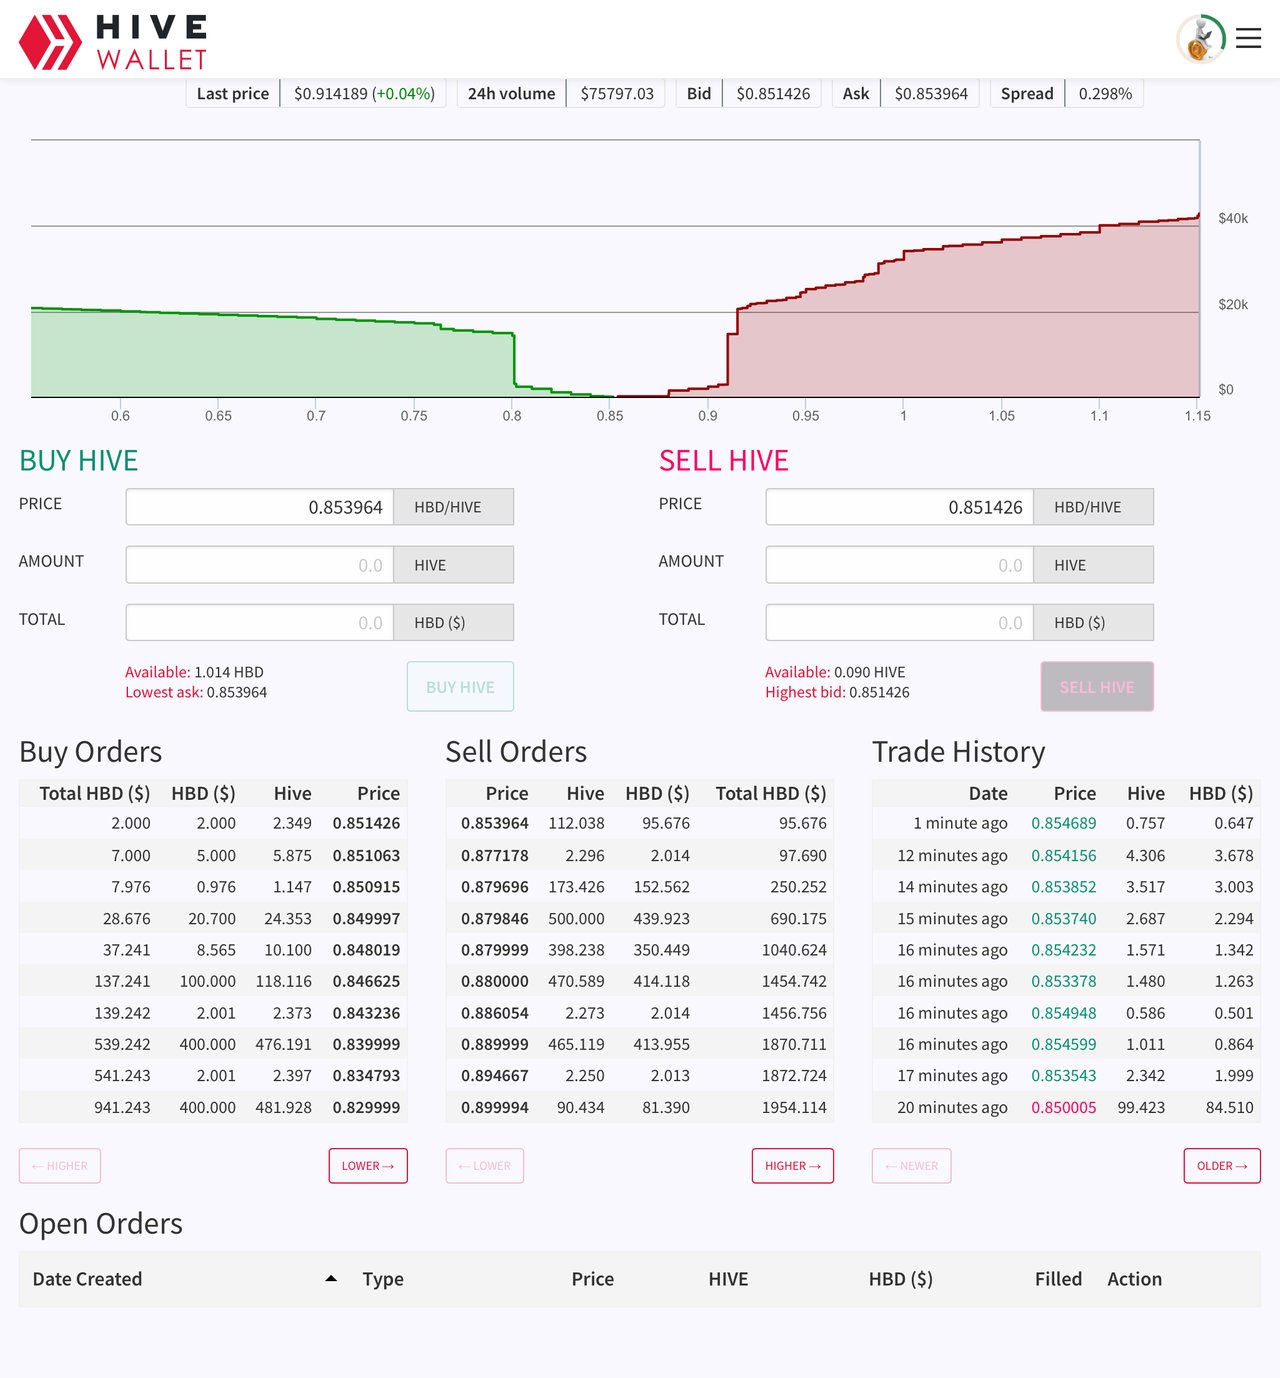Viewport: 1280px width, 1378px height.
Task: Select buy order priced 0.839999
Action: pos(213,1044)
